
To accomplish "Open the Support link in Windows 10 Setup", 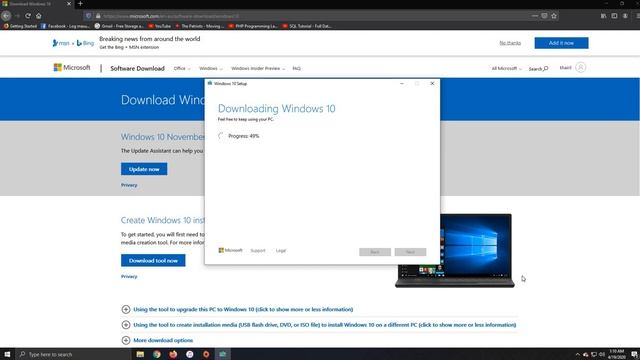I will 258,251.
